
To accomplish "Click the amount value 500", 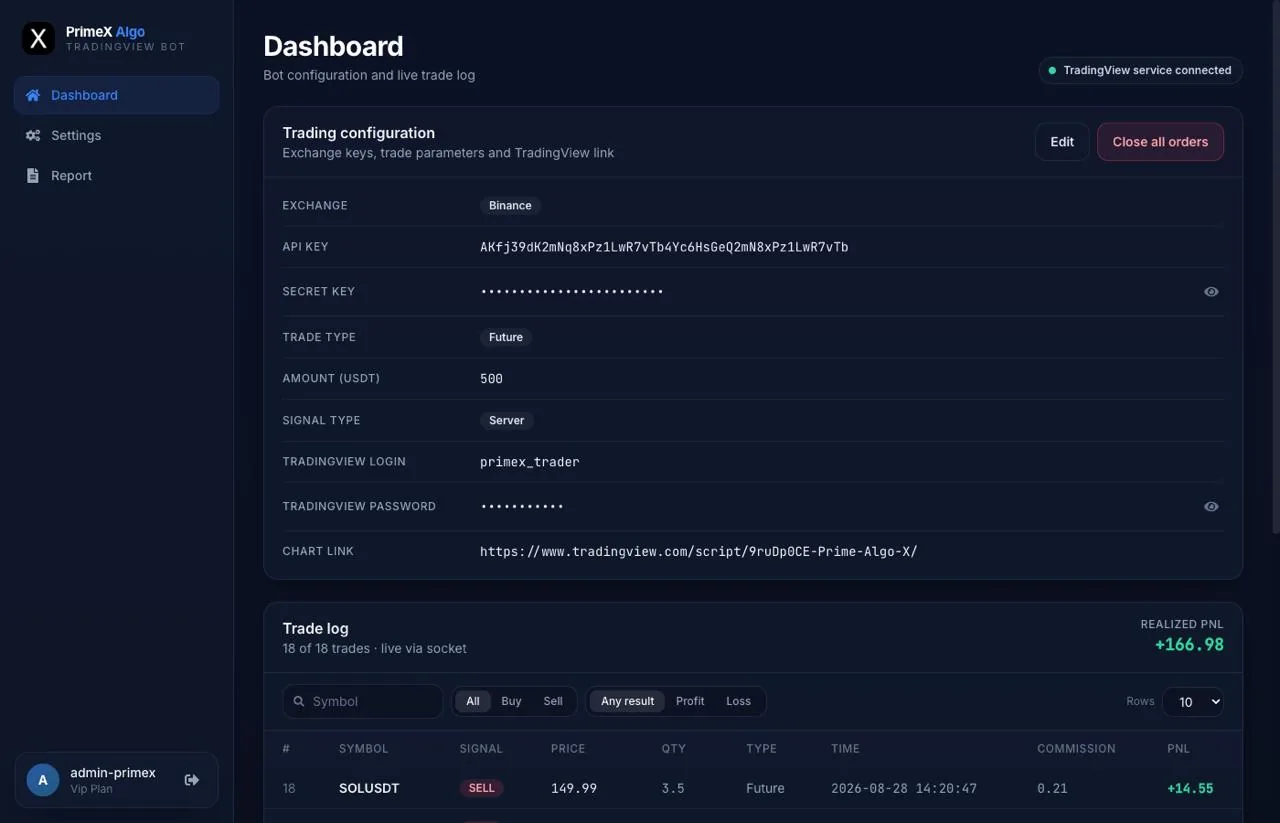I will [491, 379].
